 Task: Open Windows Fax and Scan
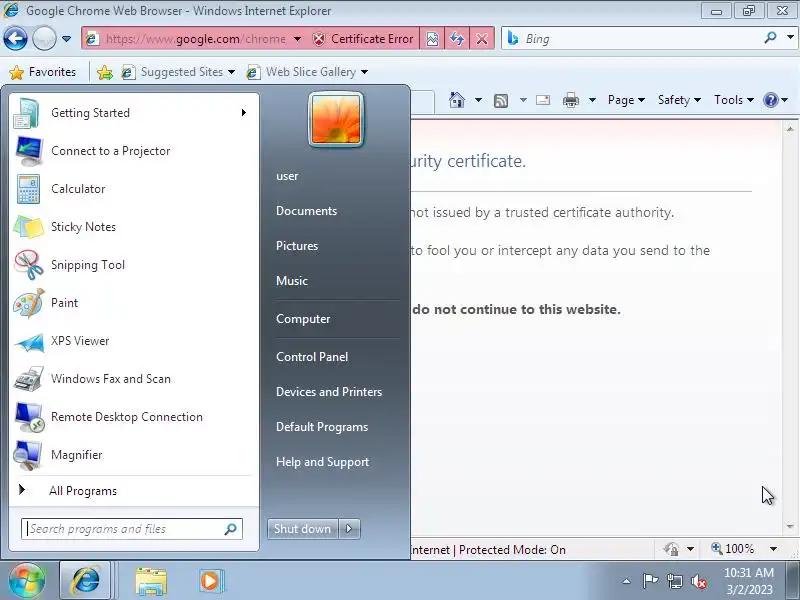tap(134, 379)
